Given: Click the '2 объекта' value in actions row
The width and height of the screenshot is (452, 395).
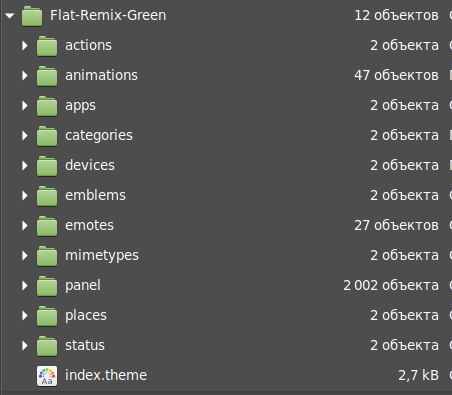Looking at the screenshot, I should click(x=404, y=45).
